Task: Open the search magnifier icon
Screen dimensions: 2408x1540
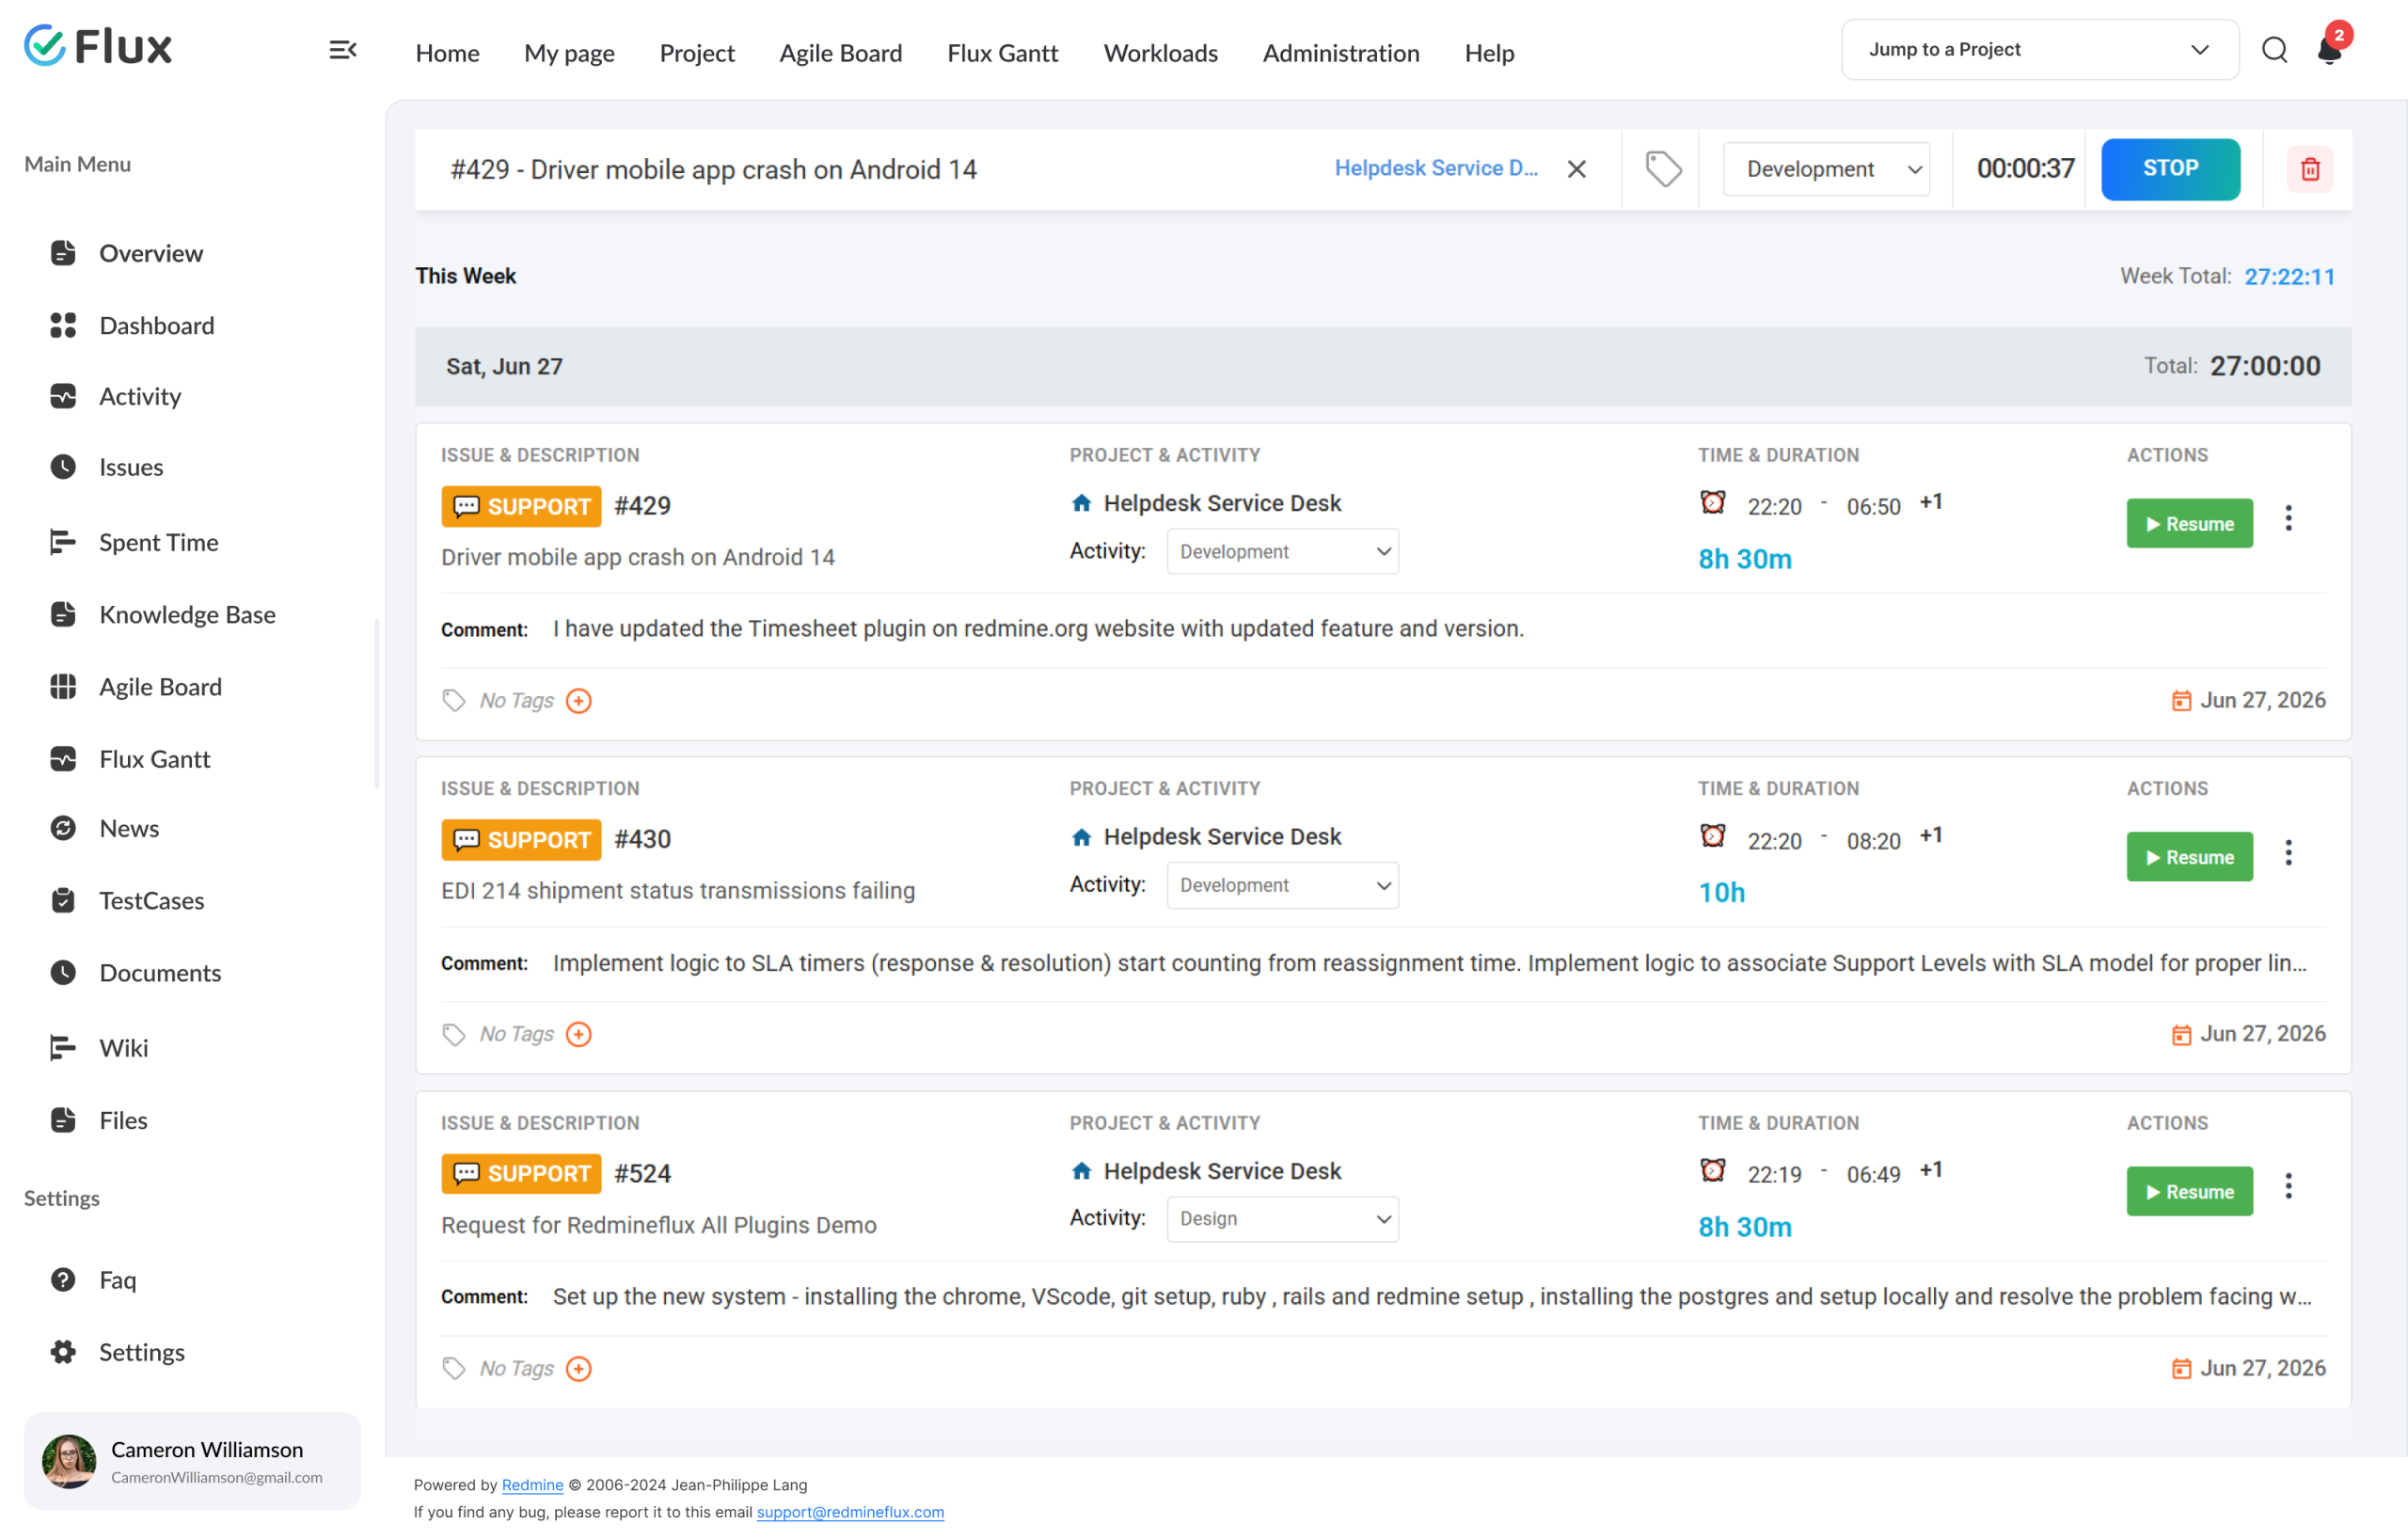Action: click(2274, 50)
